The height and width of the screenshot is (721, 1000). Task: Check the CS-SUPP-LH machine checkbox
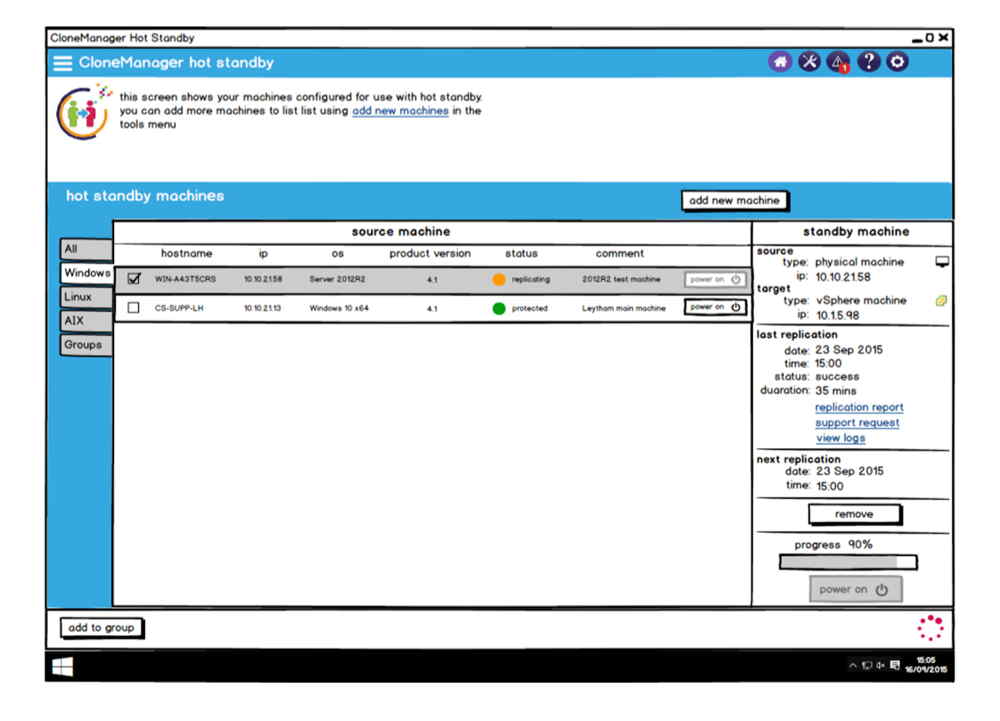(134, 308)
